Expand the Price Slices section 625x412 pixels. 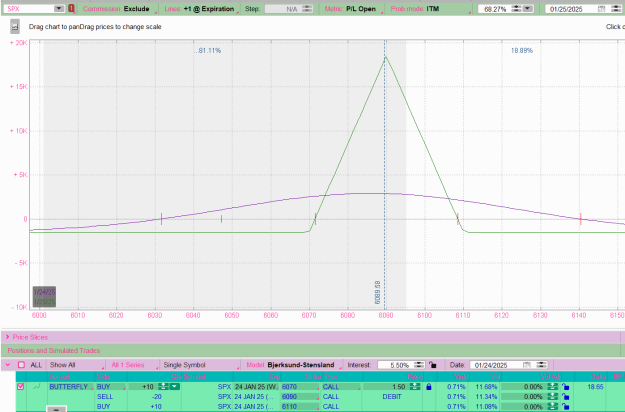7,337
